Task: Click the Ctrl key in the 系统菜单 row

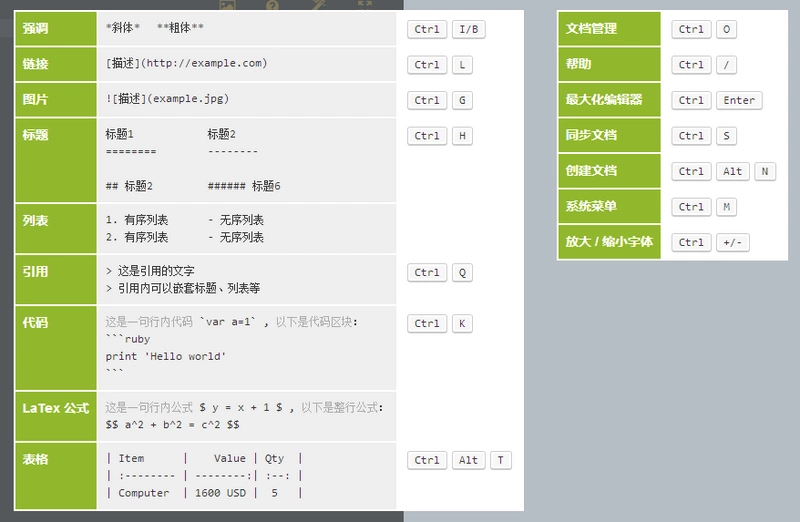Action: [691, 207]
